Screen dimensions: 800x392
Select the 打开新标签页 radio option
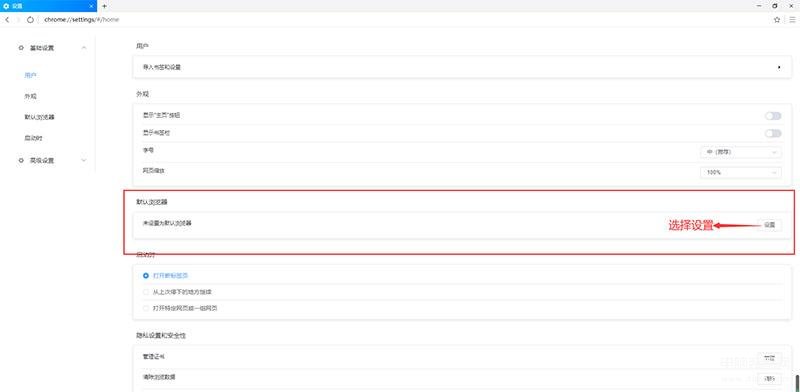[x=146, y=276]
